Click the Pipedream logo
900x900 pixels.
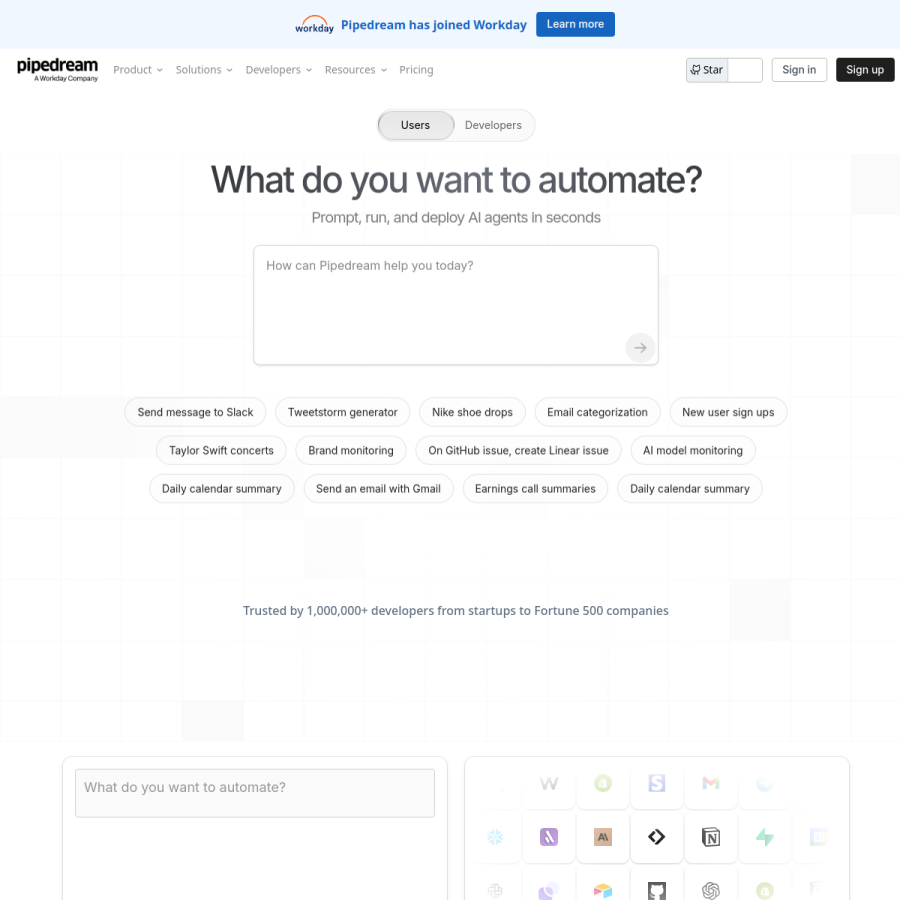pos(57,69)
